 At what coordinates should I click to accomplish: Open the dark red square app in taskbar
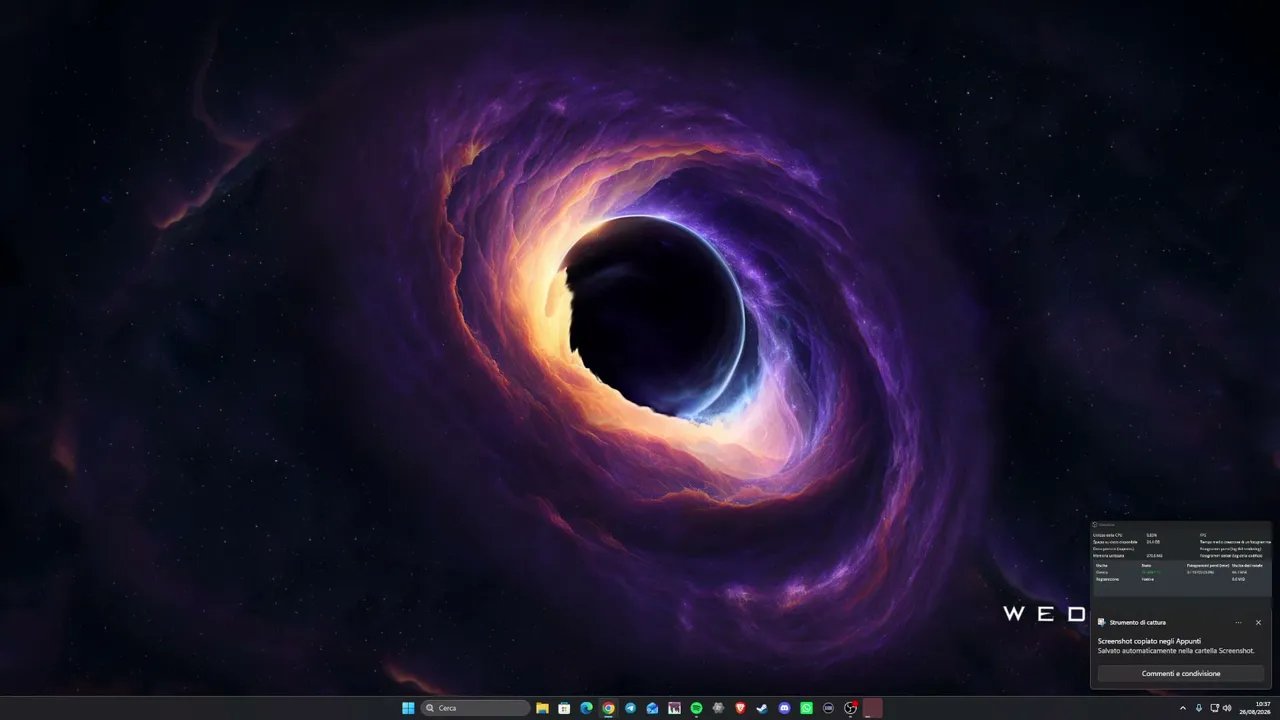point(873,708)
